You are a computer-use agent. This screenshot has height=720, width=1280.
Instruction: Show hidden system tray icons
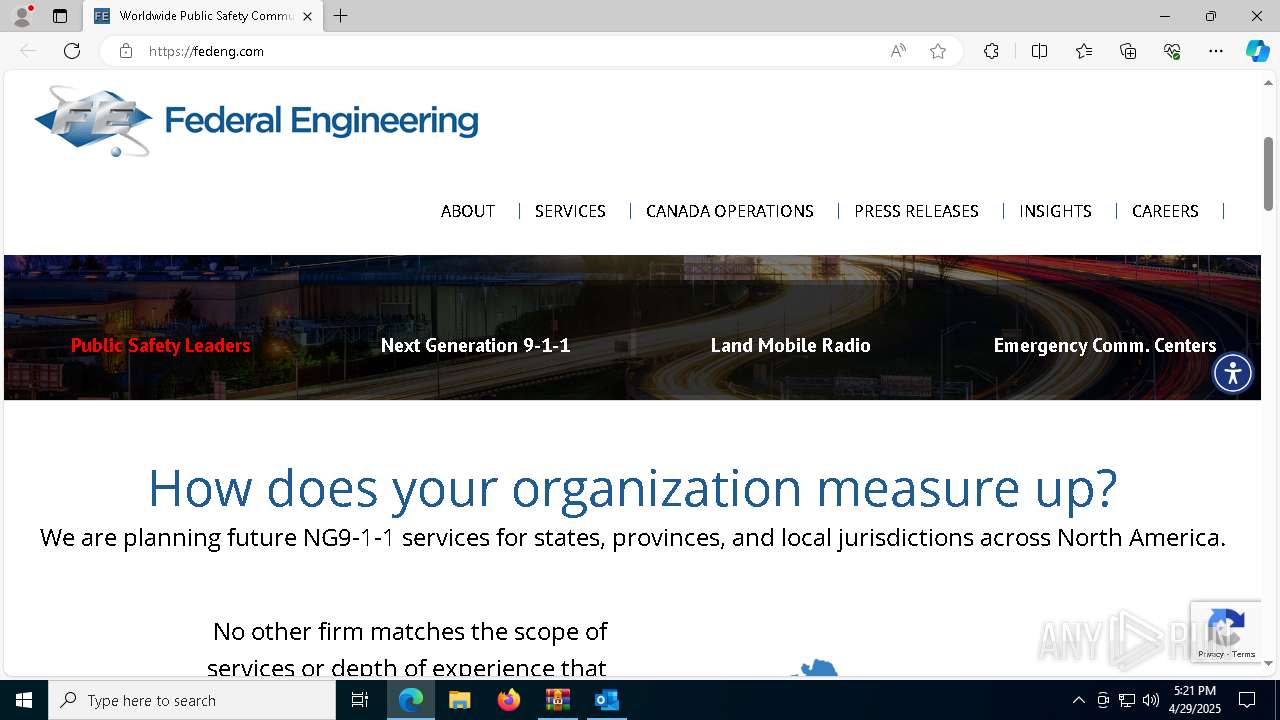pos(1078,700)
